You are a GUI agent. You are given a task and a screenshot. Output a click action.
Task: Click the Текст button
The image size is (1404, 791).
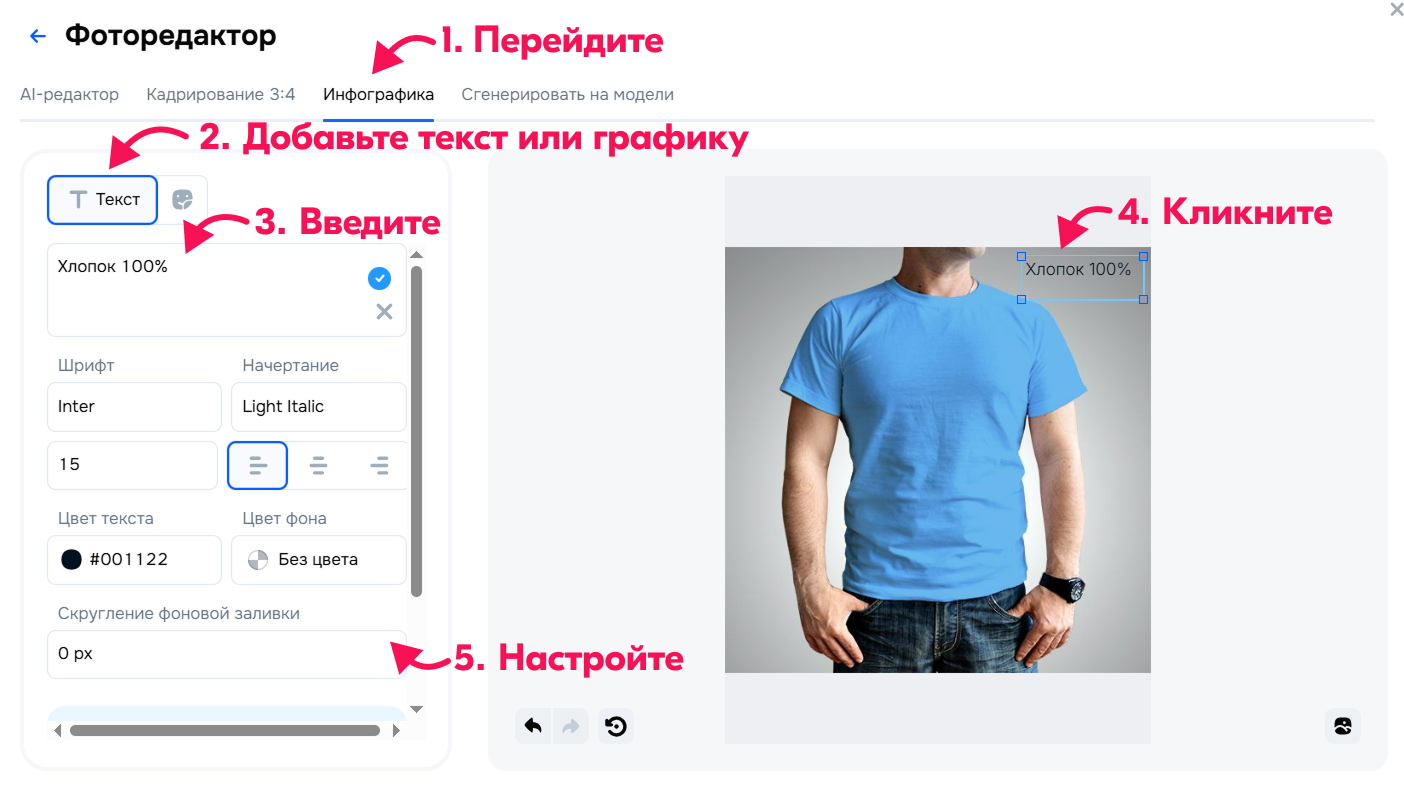[103, 199]
